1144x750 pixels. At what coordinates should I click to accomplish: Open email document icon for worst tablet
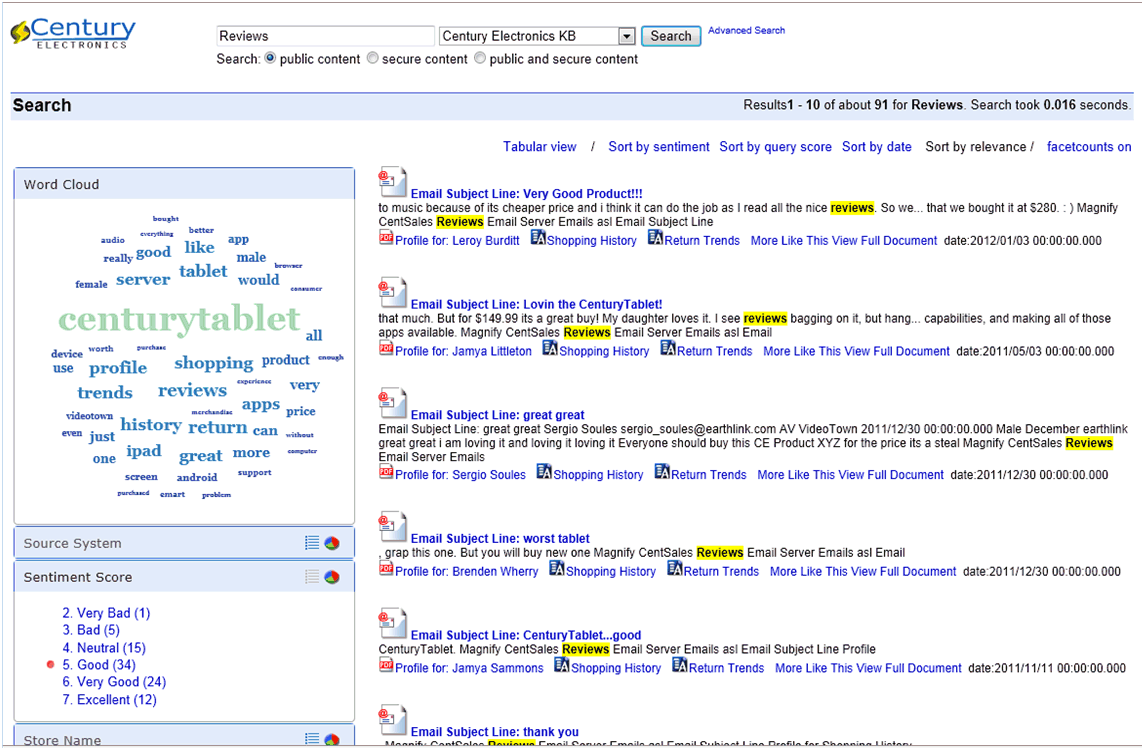coord(393,527)
